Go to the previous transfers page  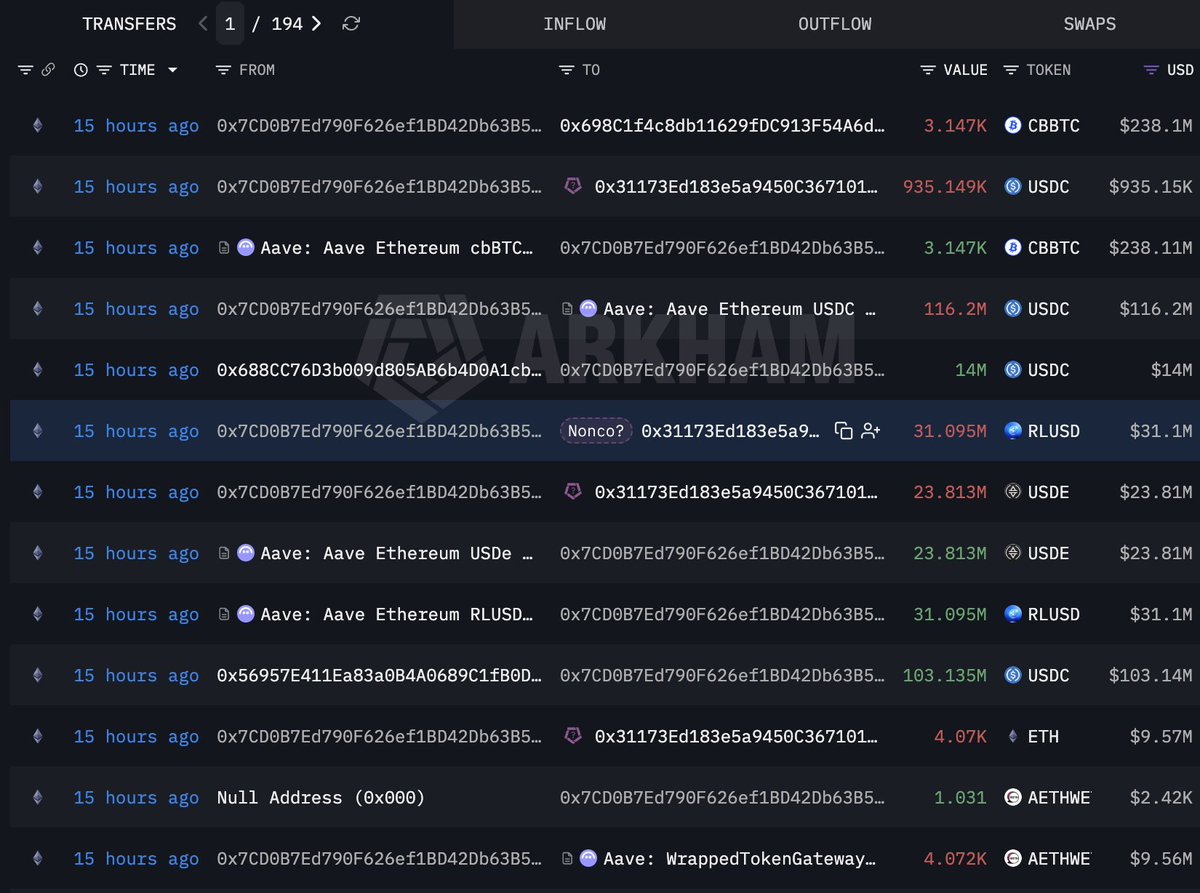[203, 23]
